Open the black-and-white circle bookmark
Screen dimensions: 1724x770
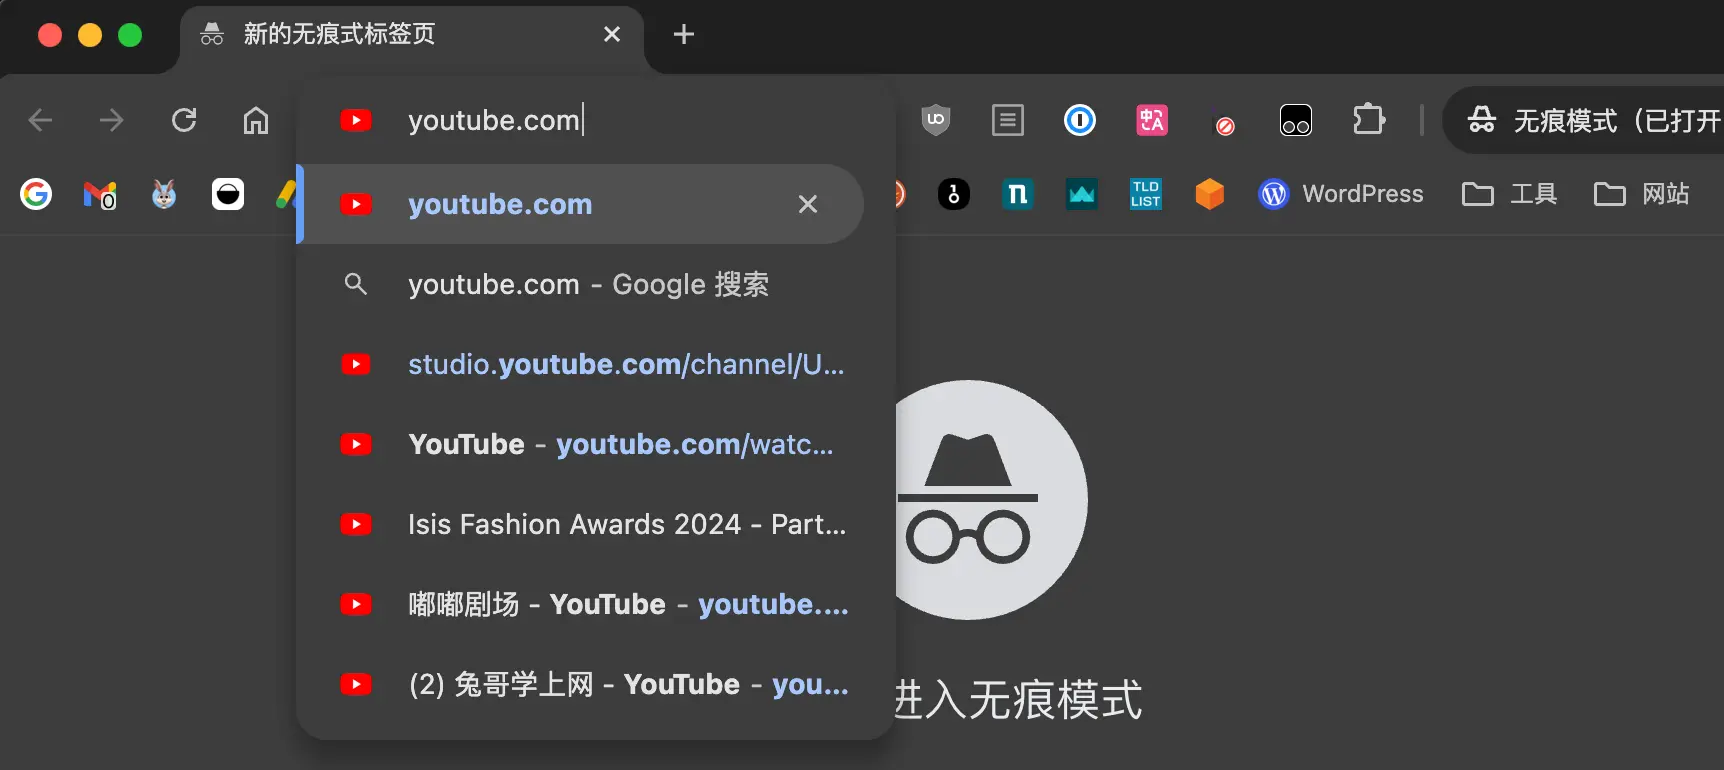[228, 194]
